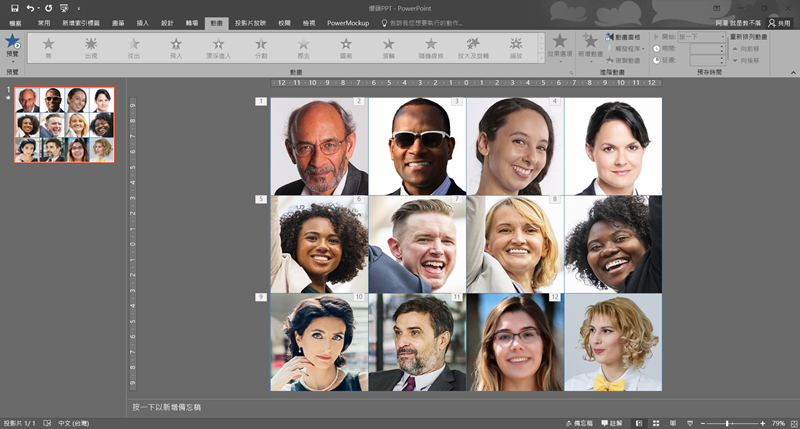
Task: Choose the Appear (出現) animation effect
Action: pyautogui.click(x=91, y=46)
